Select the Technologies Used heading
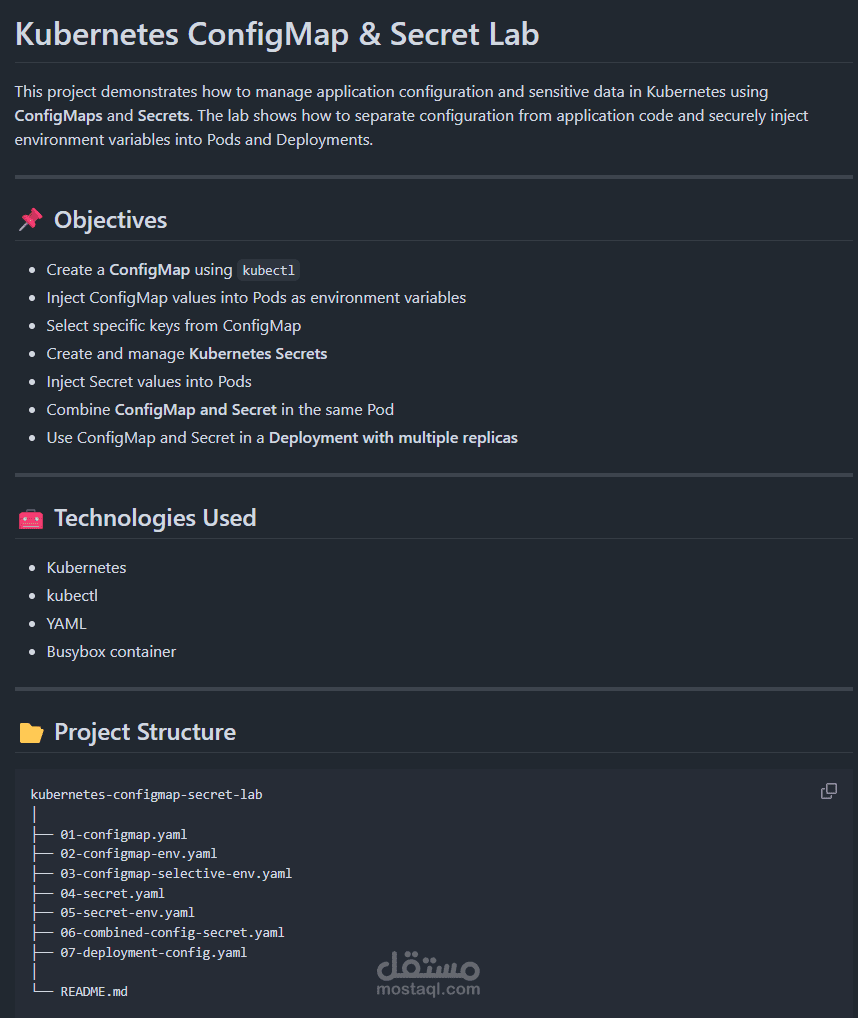This screenshot has width=858, height=1018. pyautogui.click(x=155, y=518)
